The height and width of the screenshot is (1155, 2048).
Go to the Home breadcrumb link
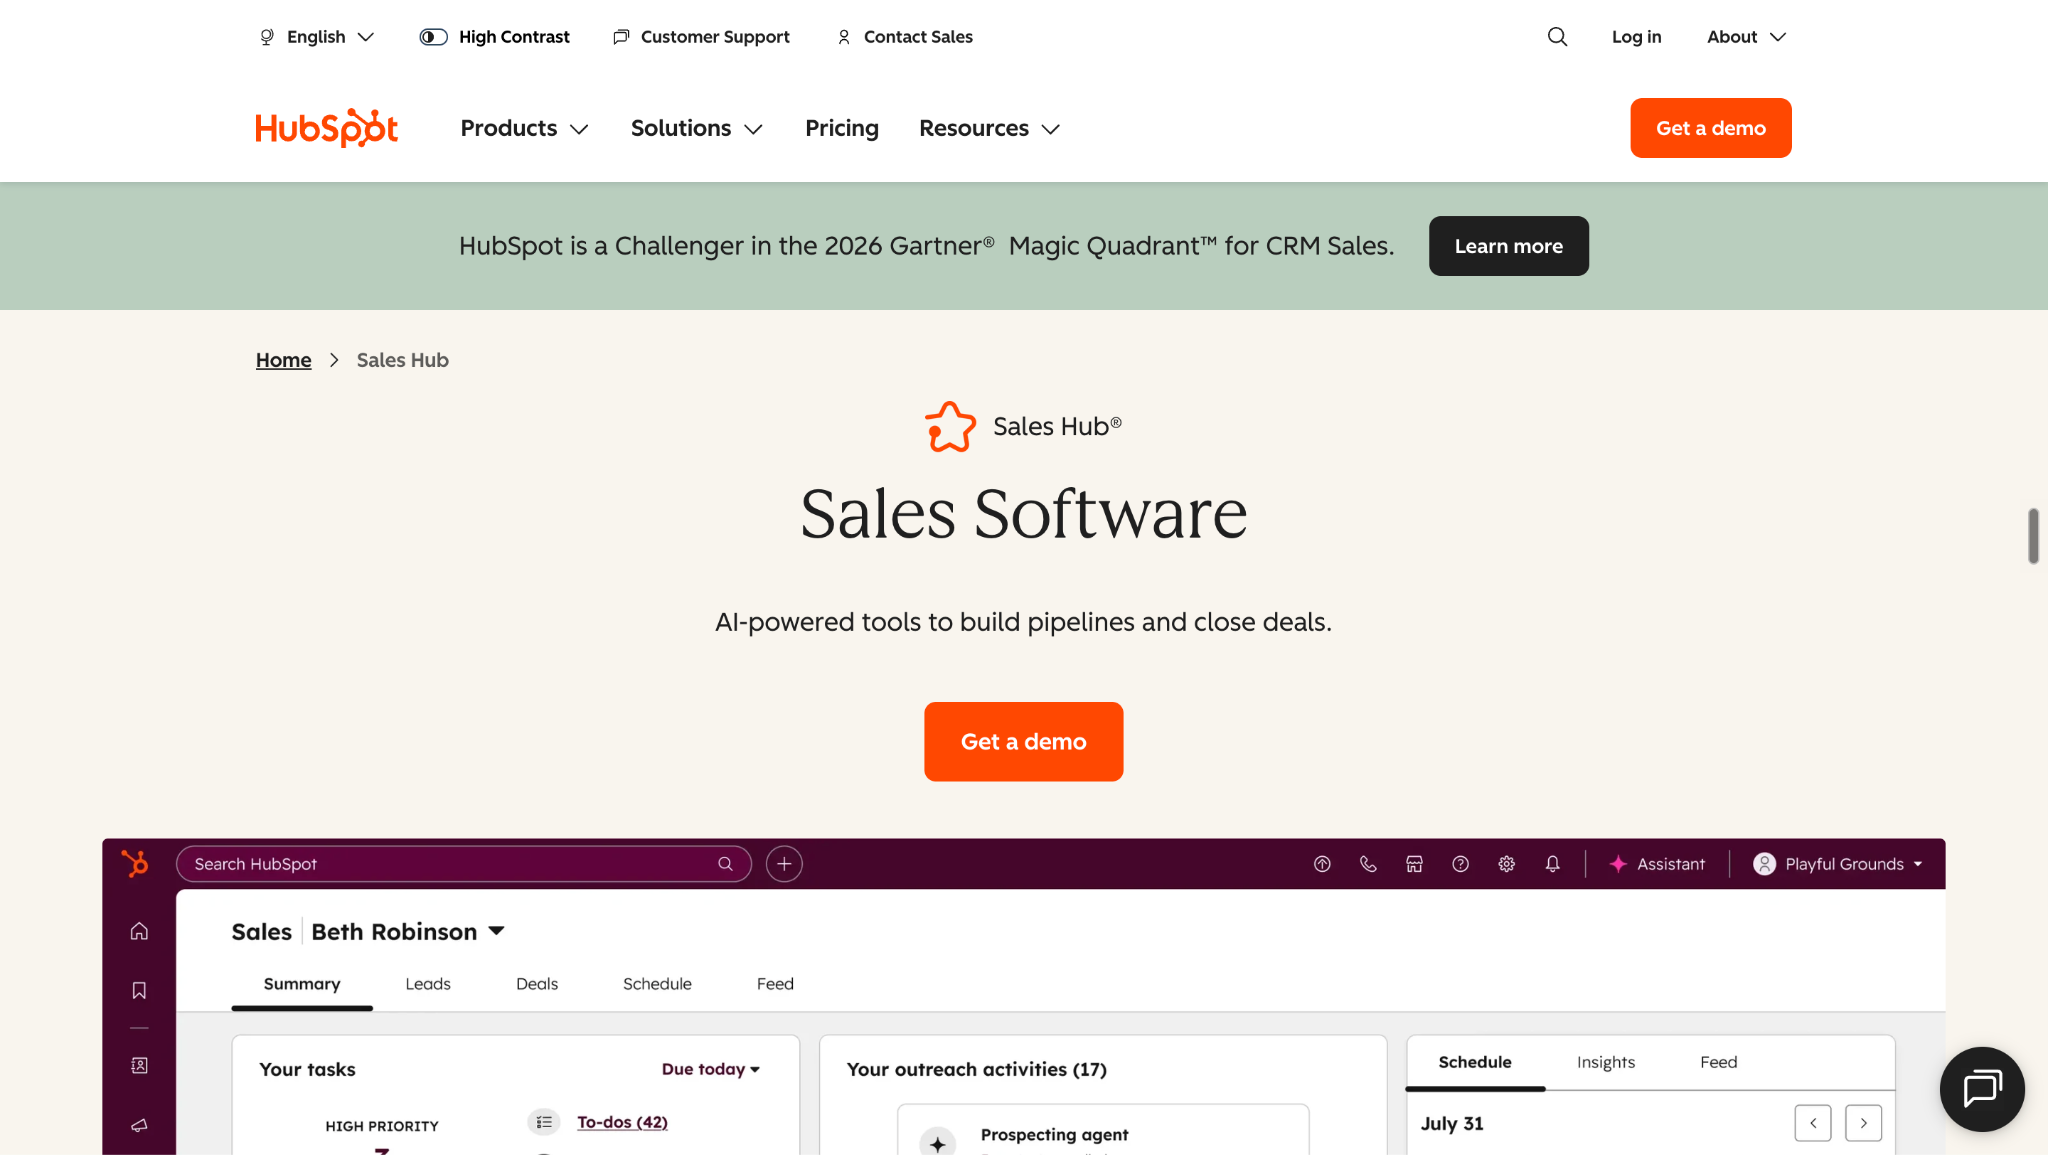coord(284,360)
